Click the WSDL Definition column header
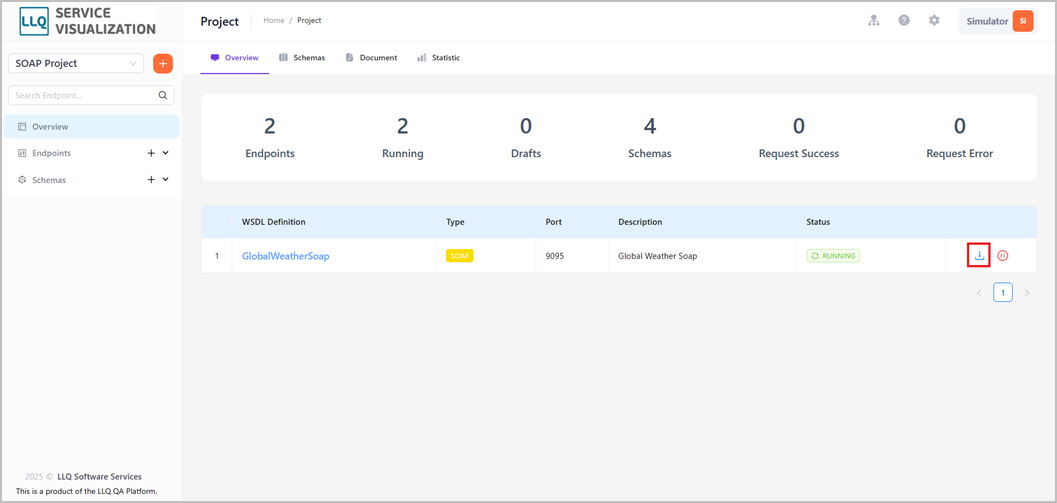This screenshot has width=1057, height=503. (x=274, y=222)
